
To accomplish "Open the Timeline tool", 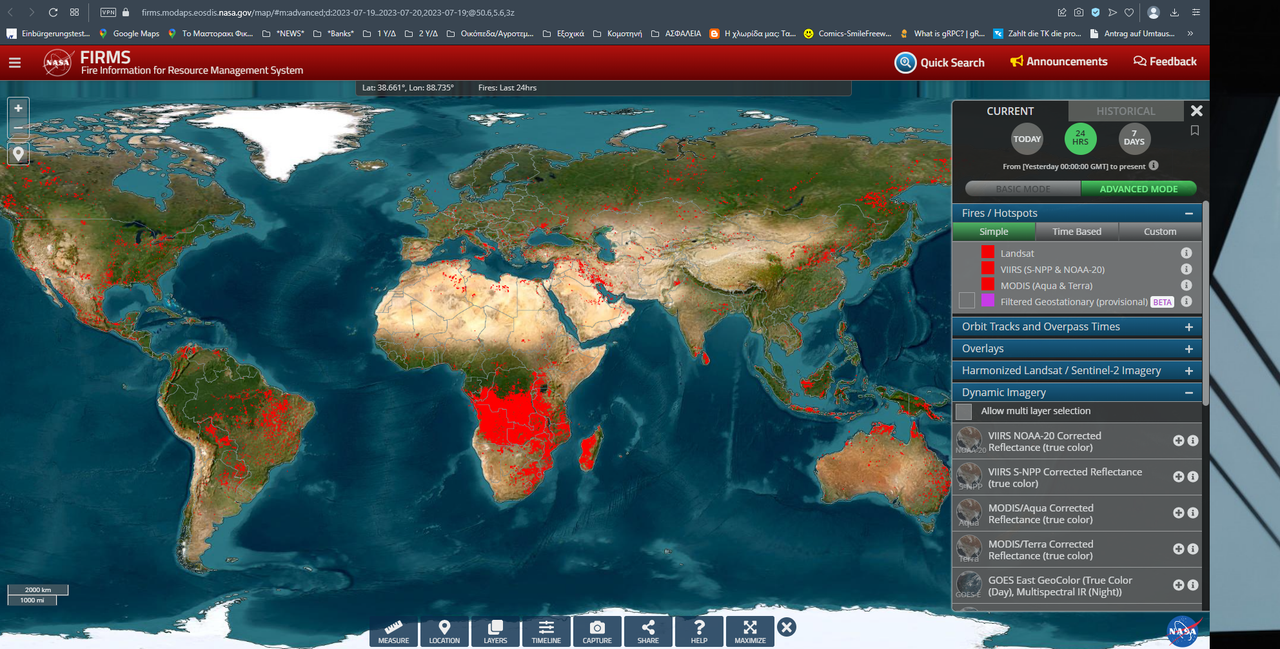I will point(546,631).
